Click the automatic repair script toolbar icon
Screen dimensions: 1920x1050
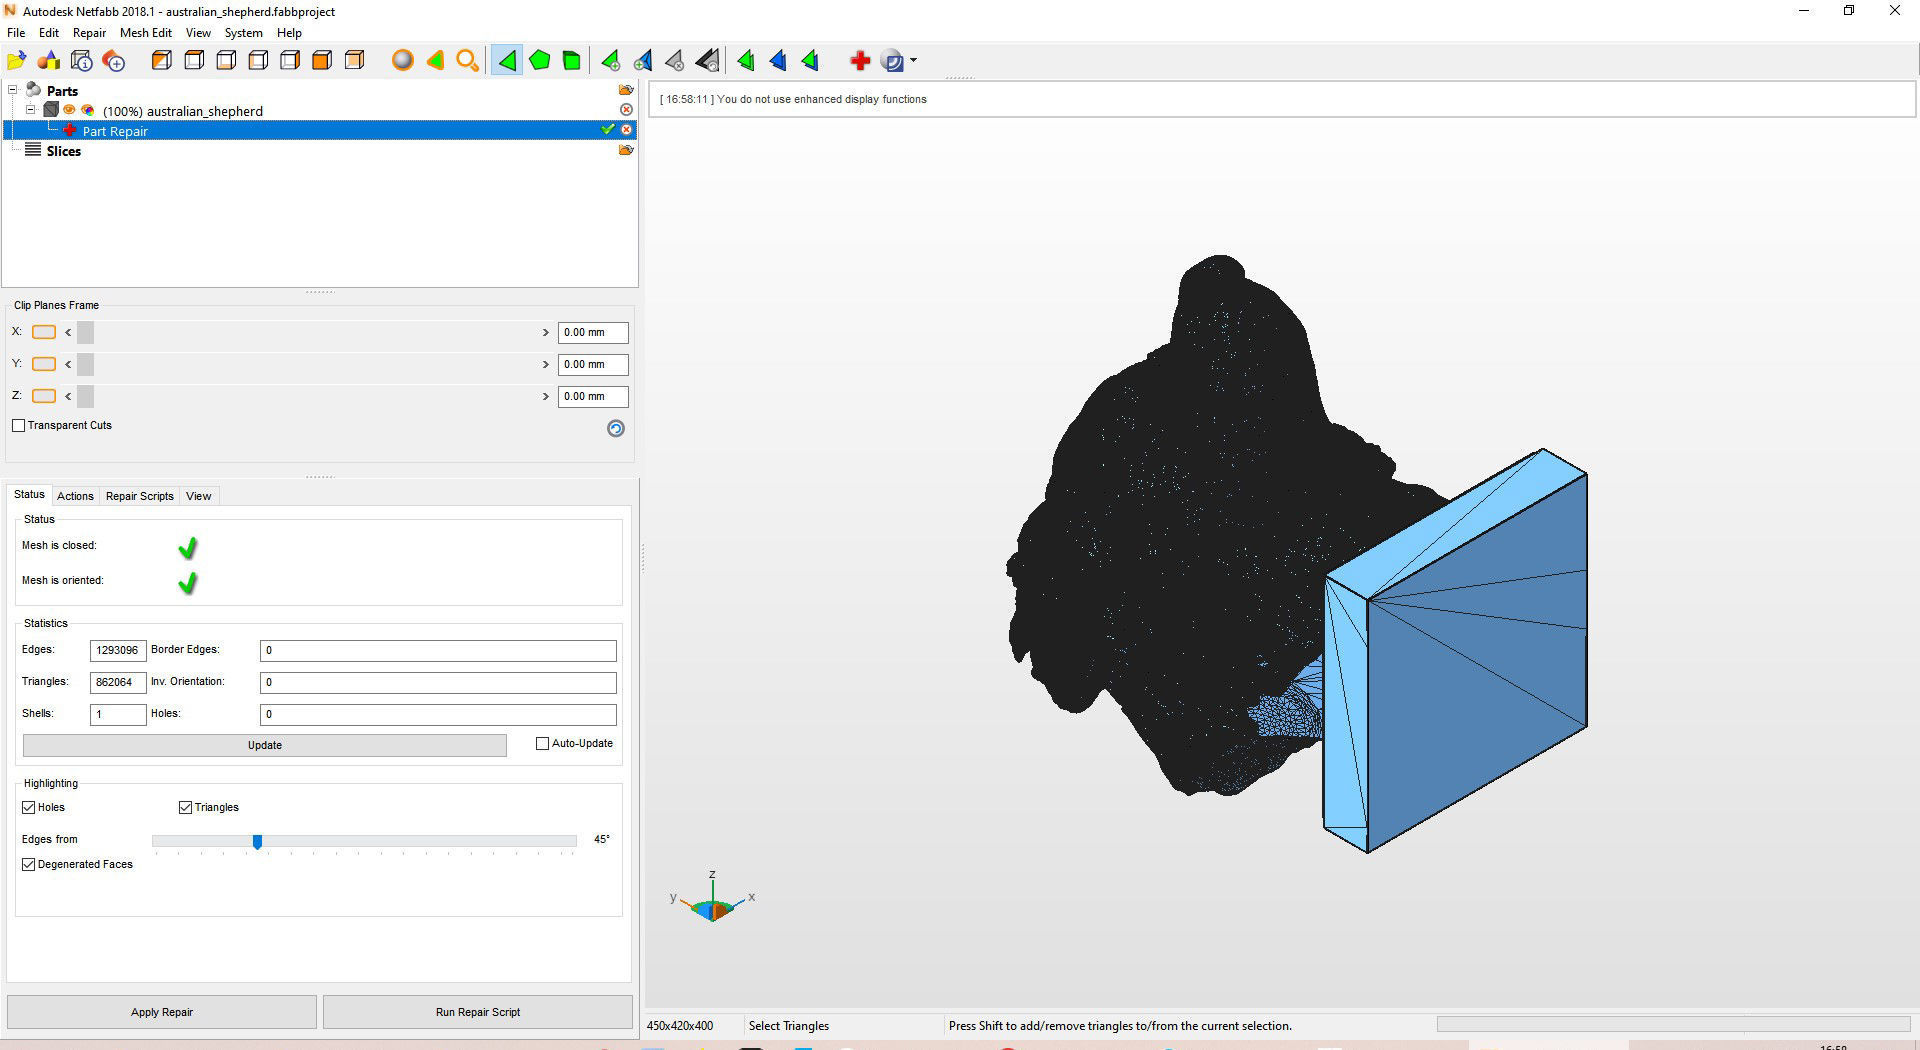[x=893, y=61]
